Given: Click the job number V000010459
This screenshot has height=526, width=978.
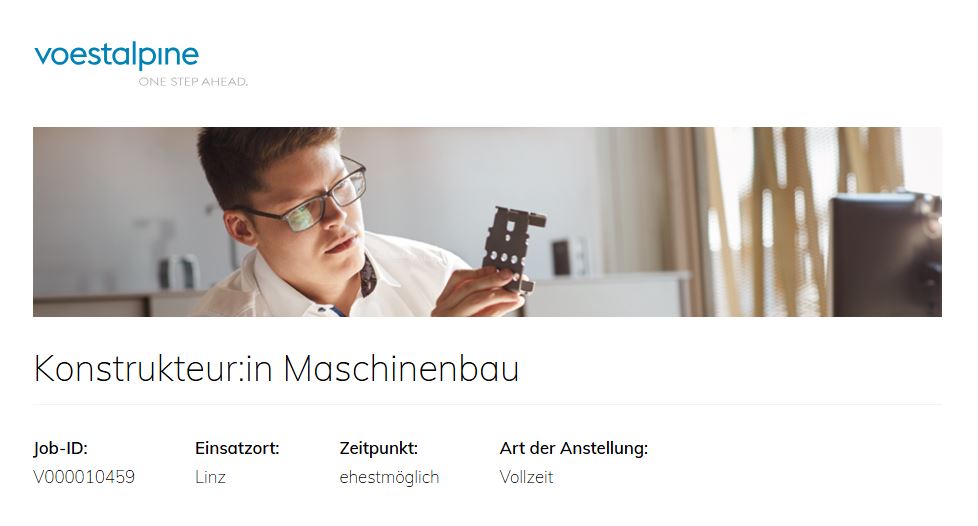Looking at the screenshot, I should [84, 477].
